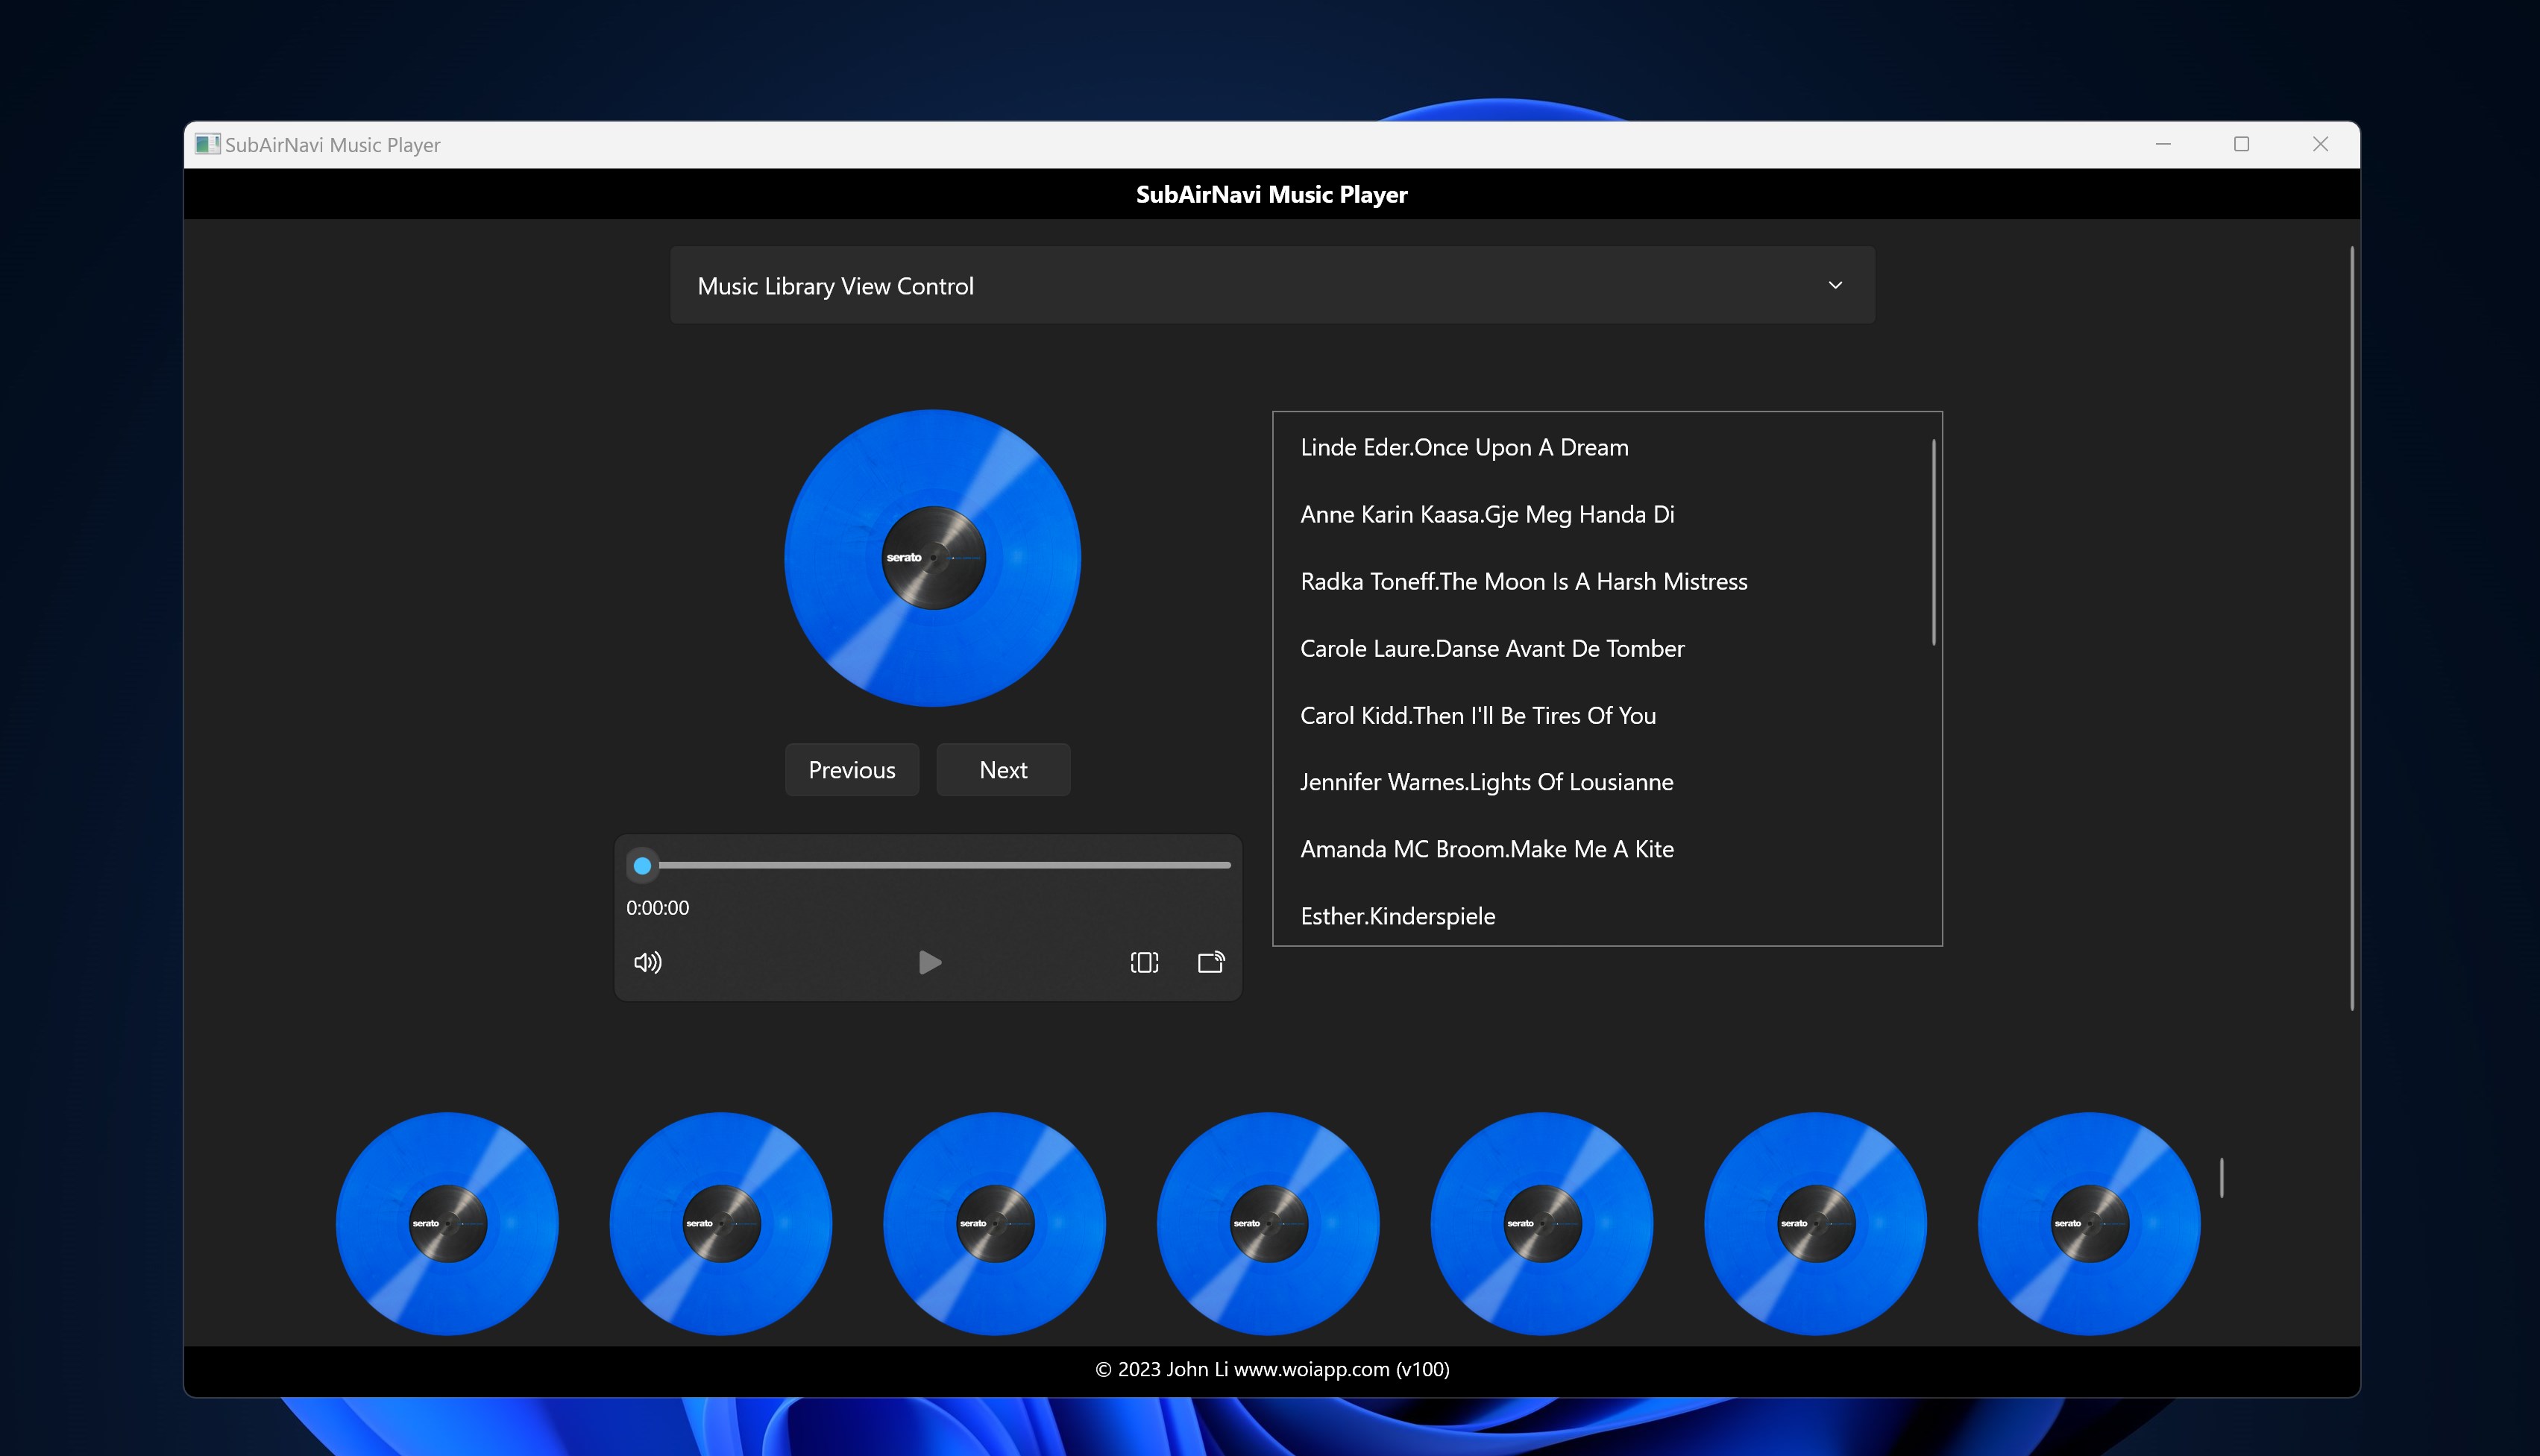The height and width of the screenshot is (1456, 2540).
Task: Select Linde Eder.Once Upon A Dream track
Action: click(x=1464, y=447)
